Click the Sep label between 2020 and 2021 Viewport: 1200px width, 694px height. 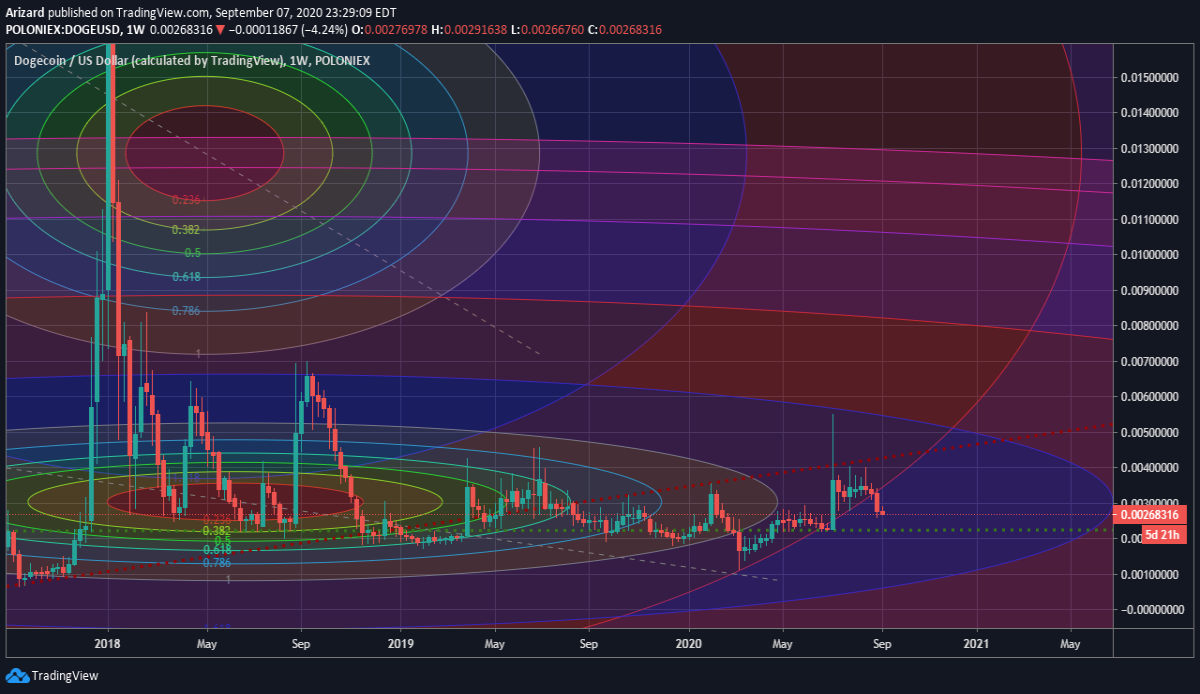[881, 645]
